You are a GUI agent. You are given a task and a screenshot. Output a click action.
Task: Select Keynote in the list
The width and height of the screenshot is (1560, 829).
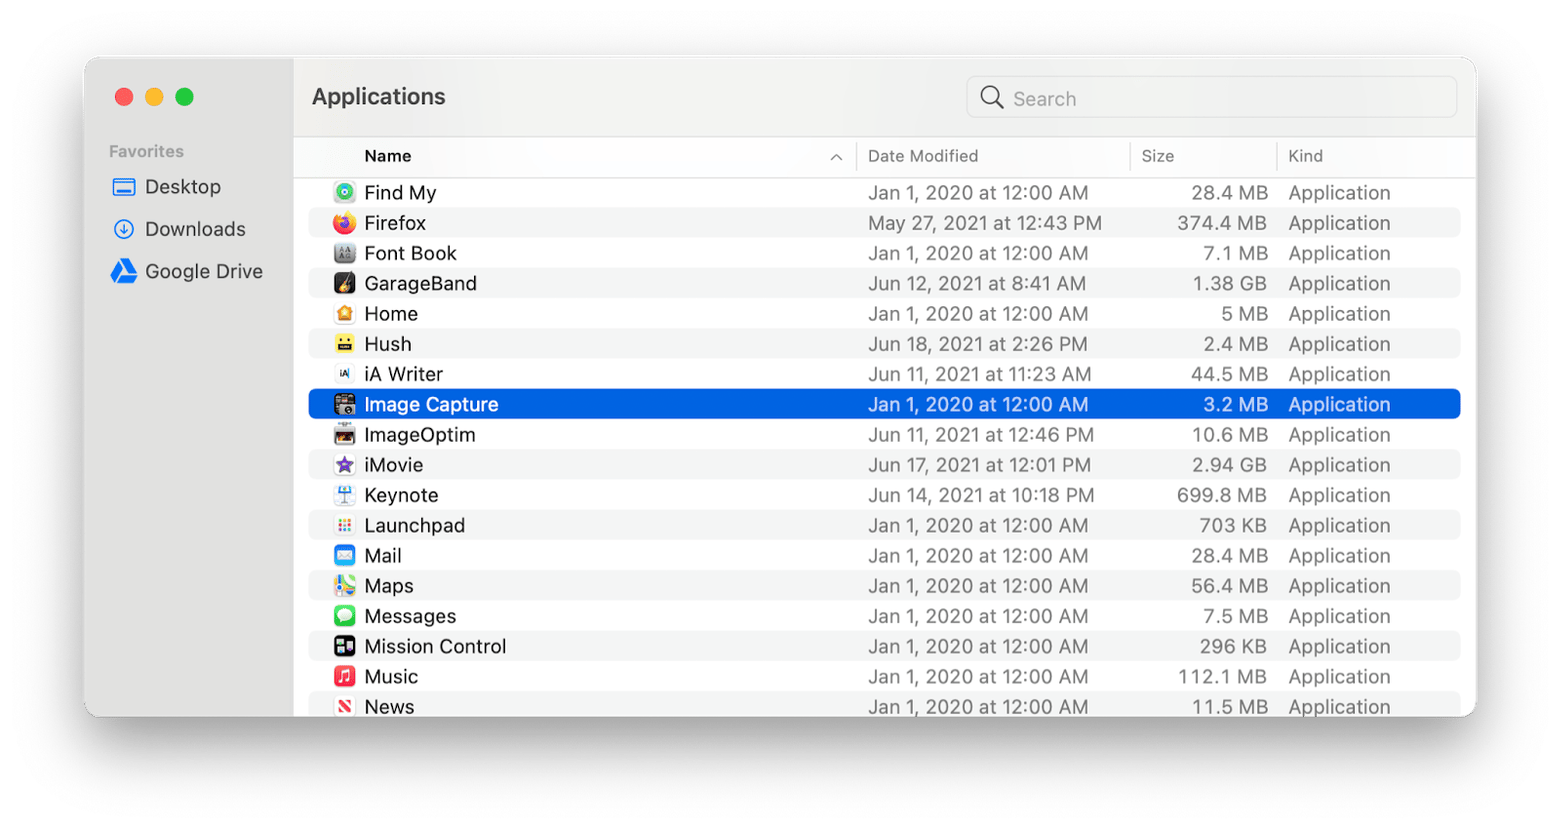click(401, 495)
